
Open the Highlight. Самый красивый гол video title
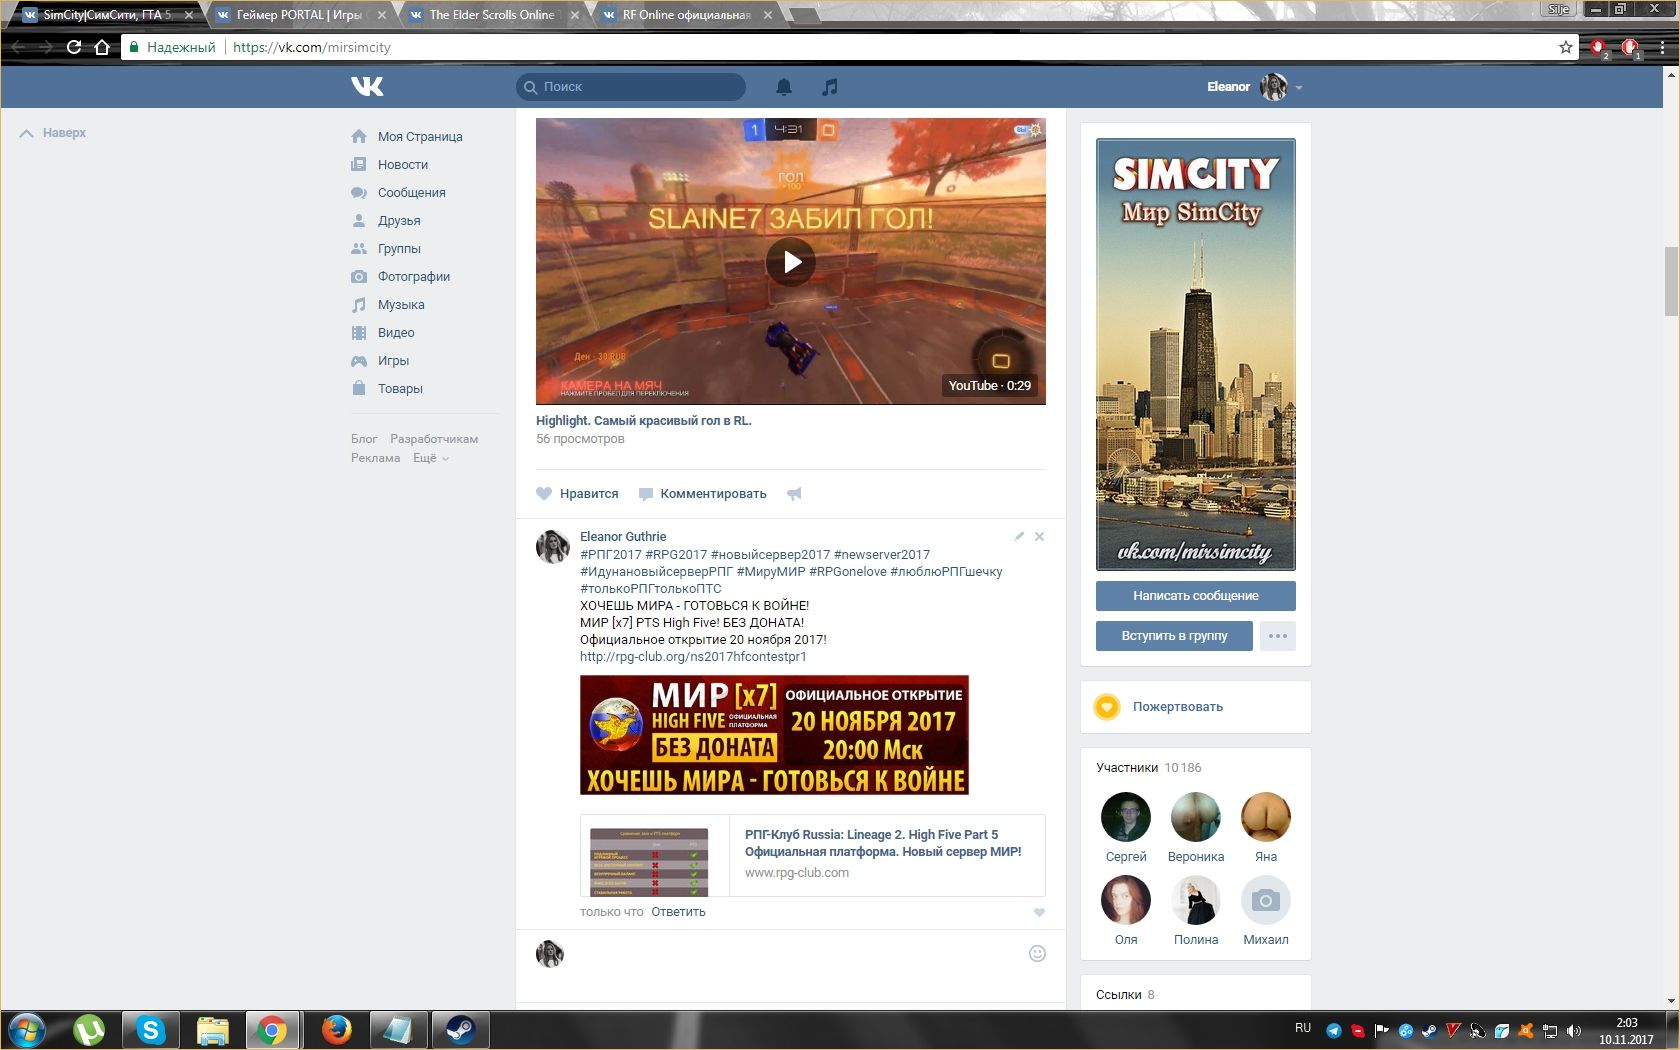tap(644, 421)
